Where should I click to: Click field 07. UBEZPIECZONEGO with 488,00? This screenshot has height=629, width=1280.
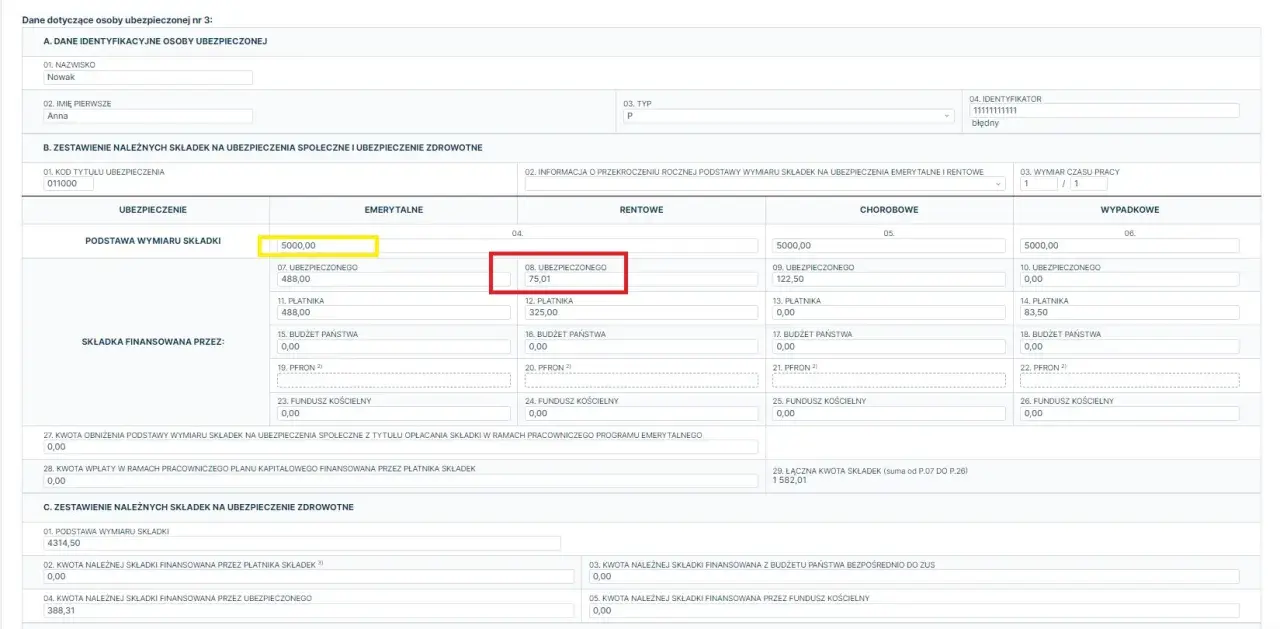point(393,279)
